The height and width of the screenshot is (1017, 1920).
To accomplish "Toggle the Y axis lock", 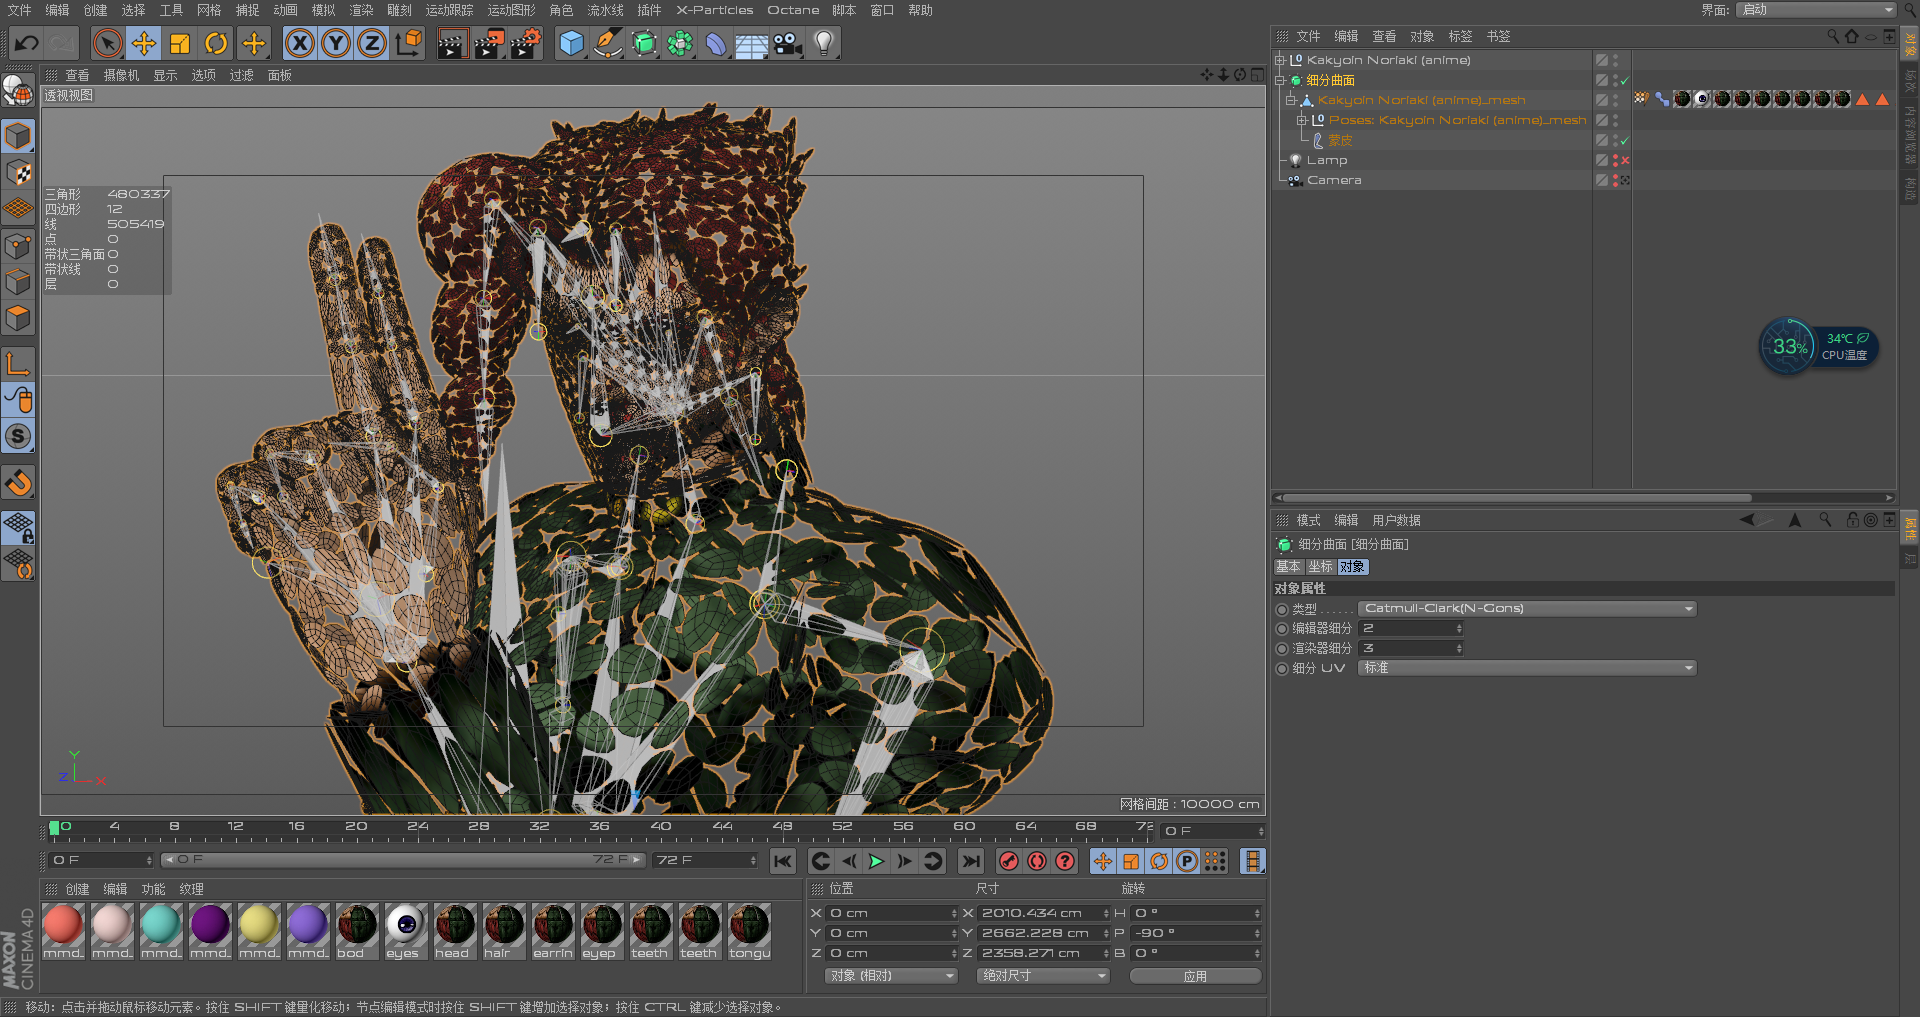I will [336, 43].
